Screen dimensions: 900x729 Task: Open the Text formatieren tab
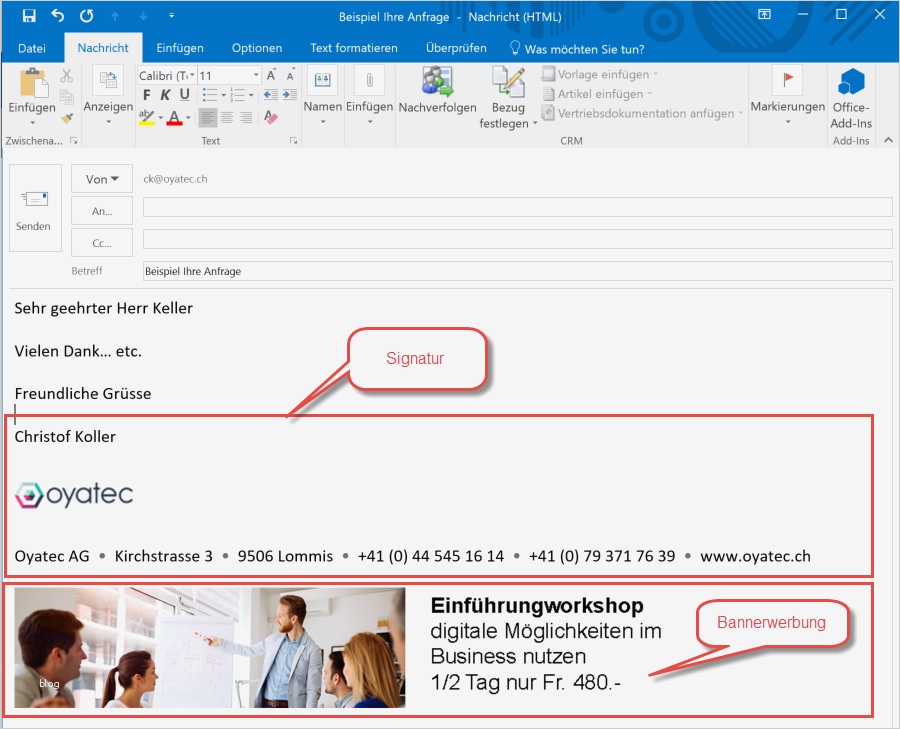coord(354,48)
